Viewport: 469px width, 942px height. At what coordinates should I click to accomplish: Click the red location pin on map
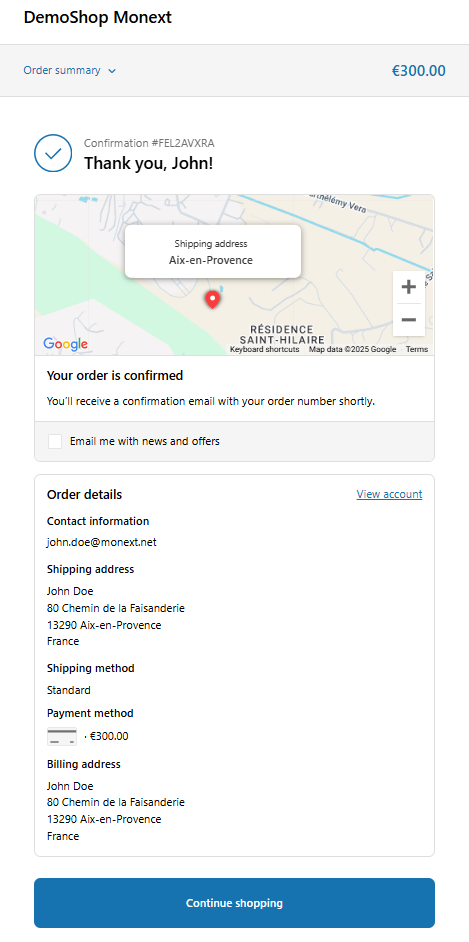pos(212,300)
